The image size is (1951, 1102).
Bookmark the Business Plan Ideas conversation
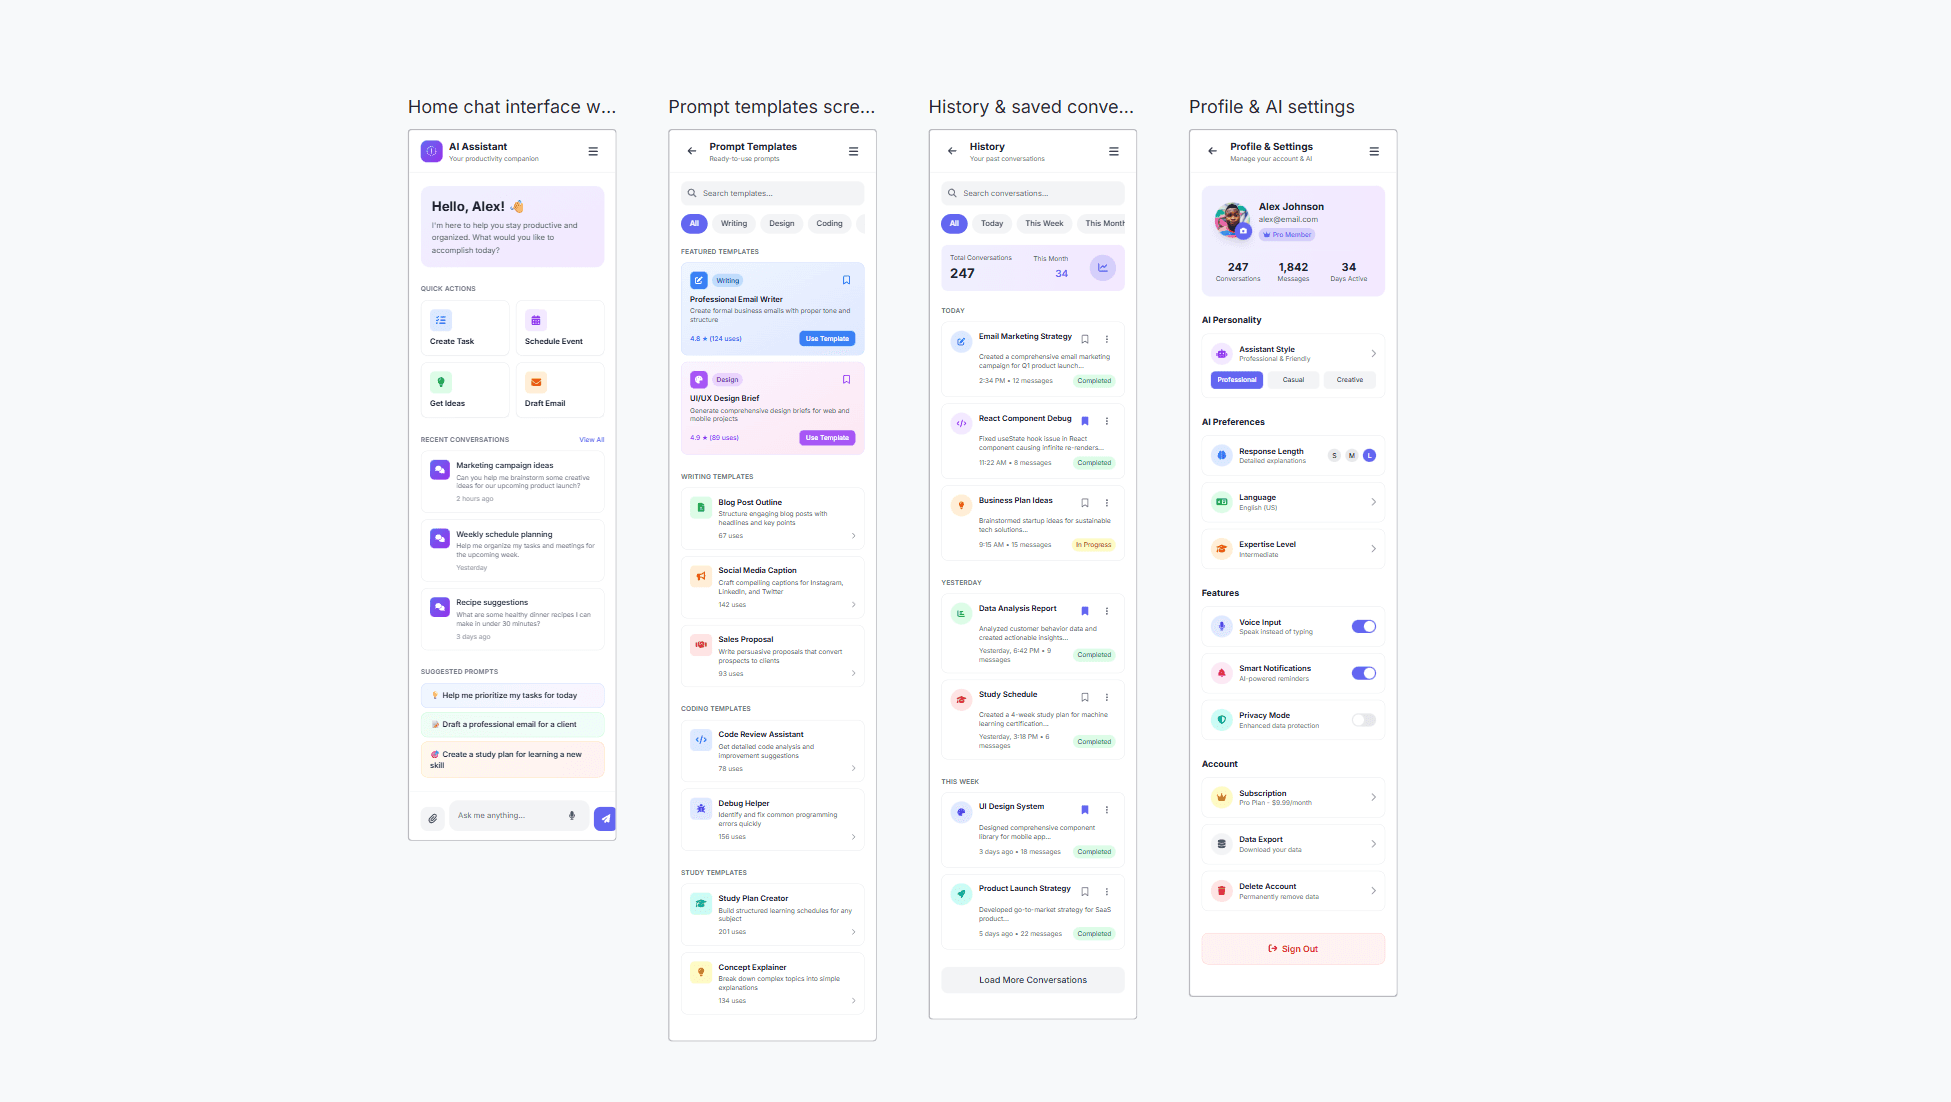1085,503
